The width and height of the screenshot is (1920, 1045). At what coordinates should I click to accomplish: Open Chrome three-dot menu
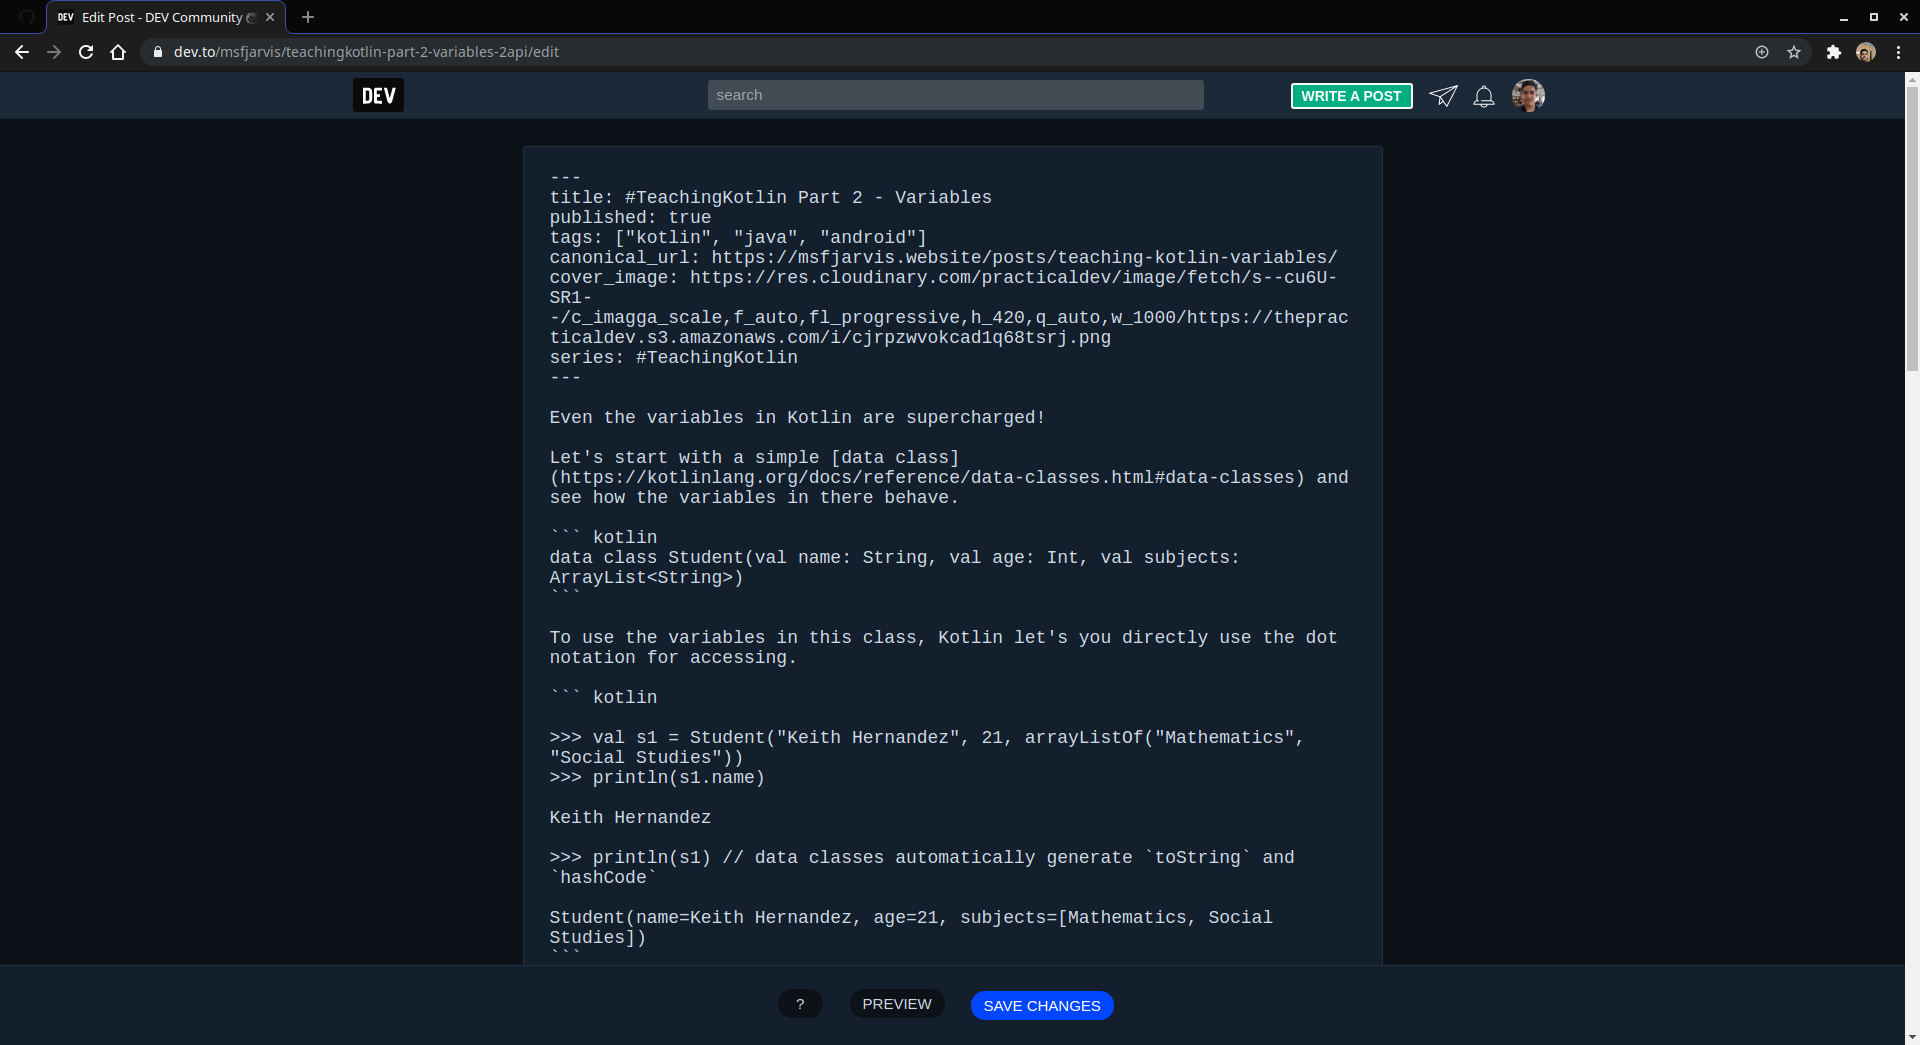tap(1898, 52)
